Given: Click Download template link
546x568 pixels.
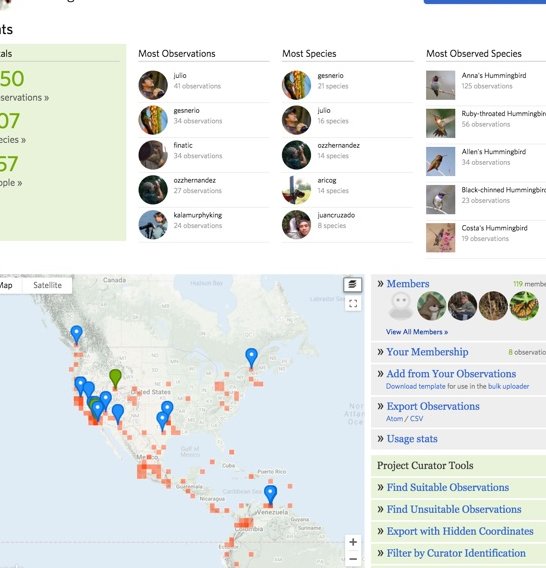Looking at the screenshot, I should coord(416,386).
